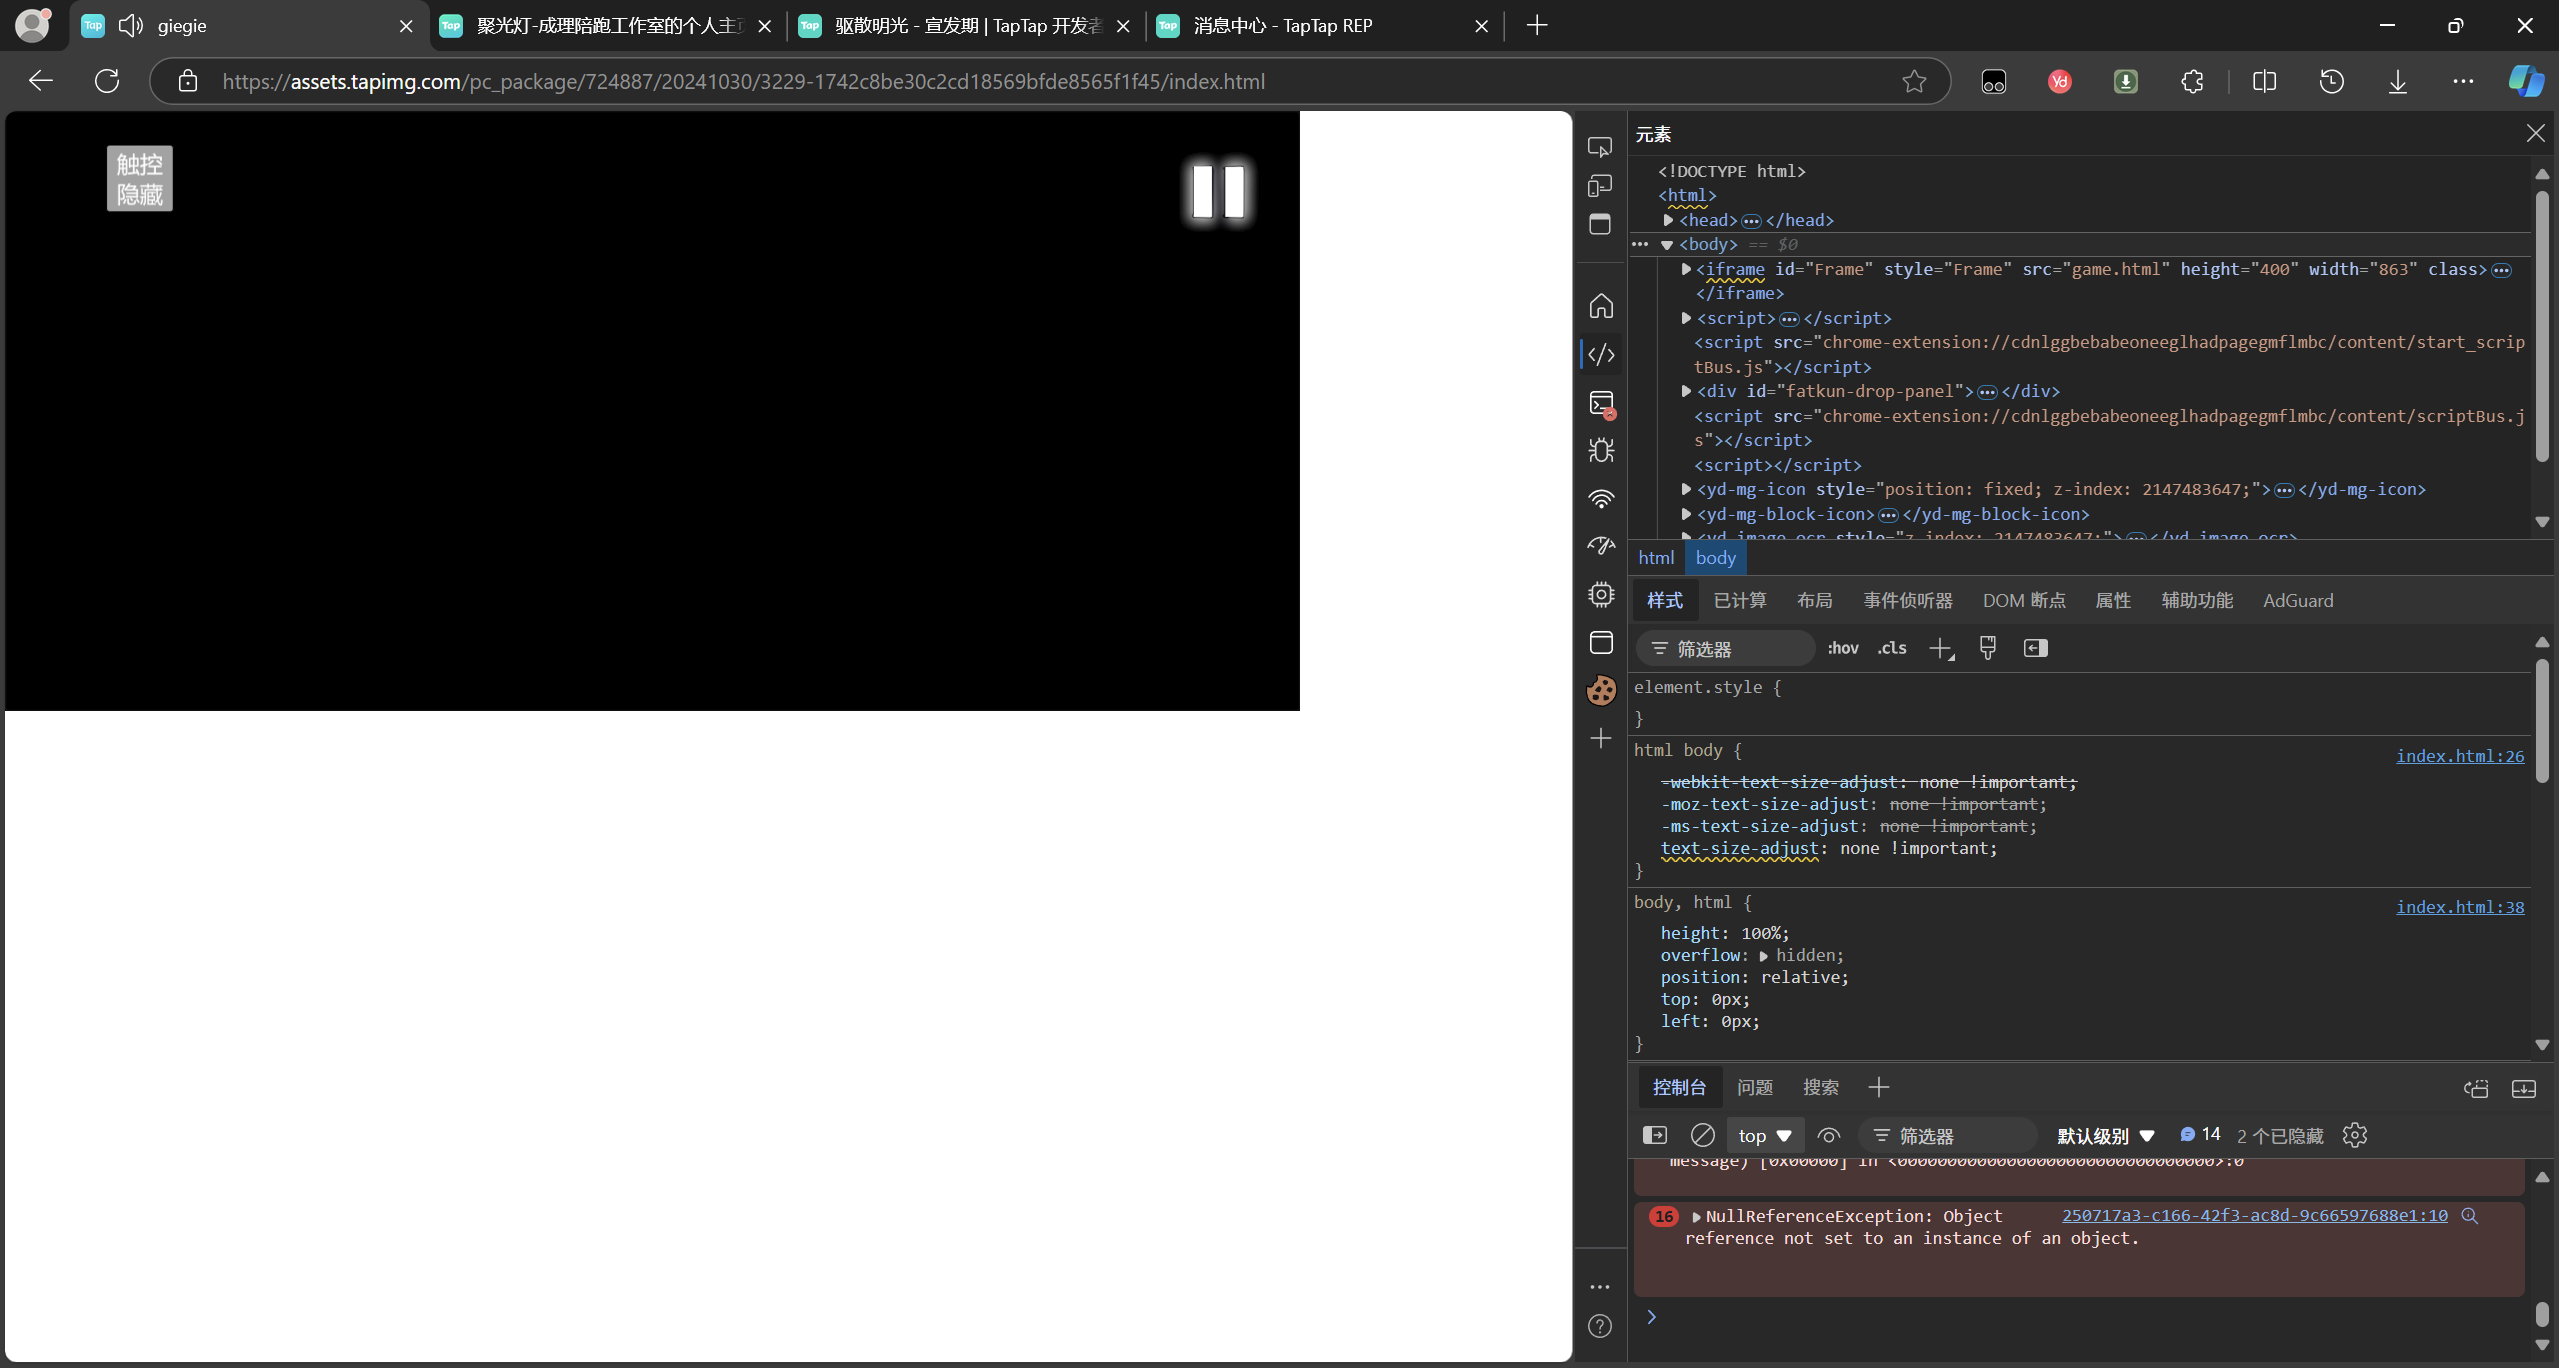The height and width of the screenshot is (1368, 2560).
Task: Mute the giegie tab audio speaker icon
Action: click(131, 25)
